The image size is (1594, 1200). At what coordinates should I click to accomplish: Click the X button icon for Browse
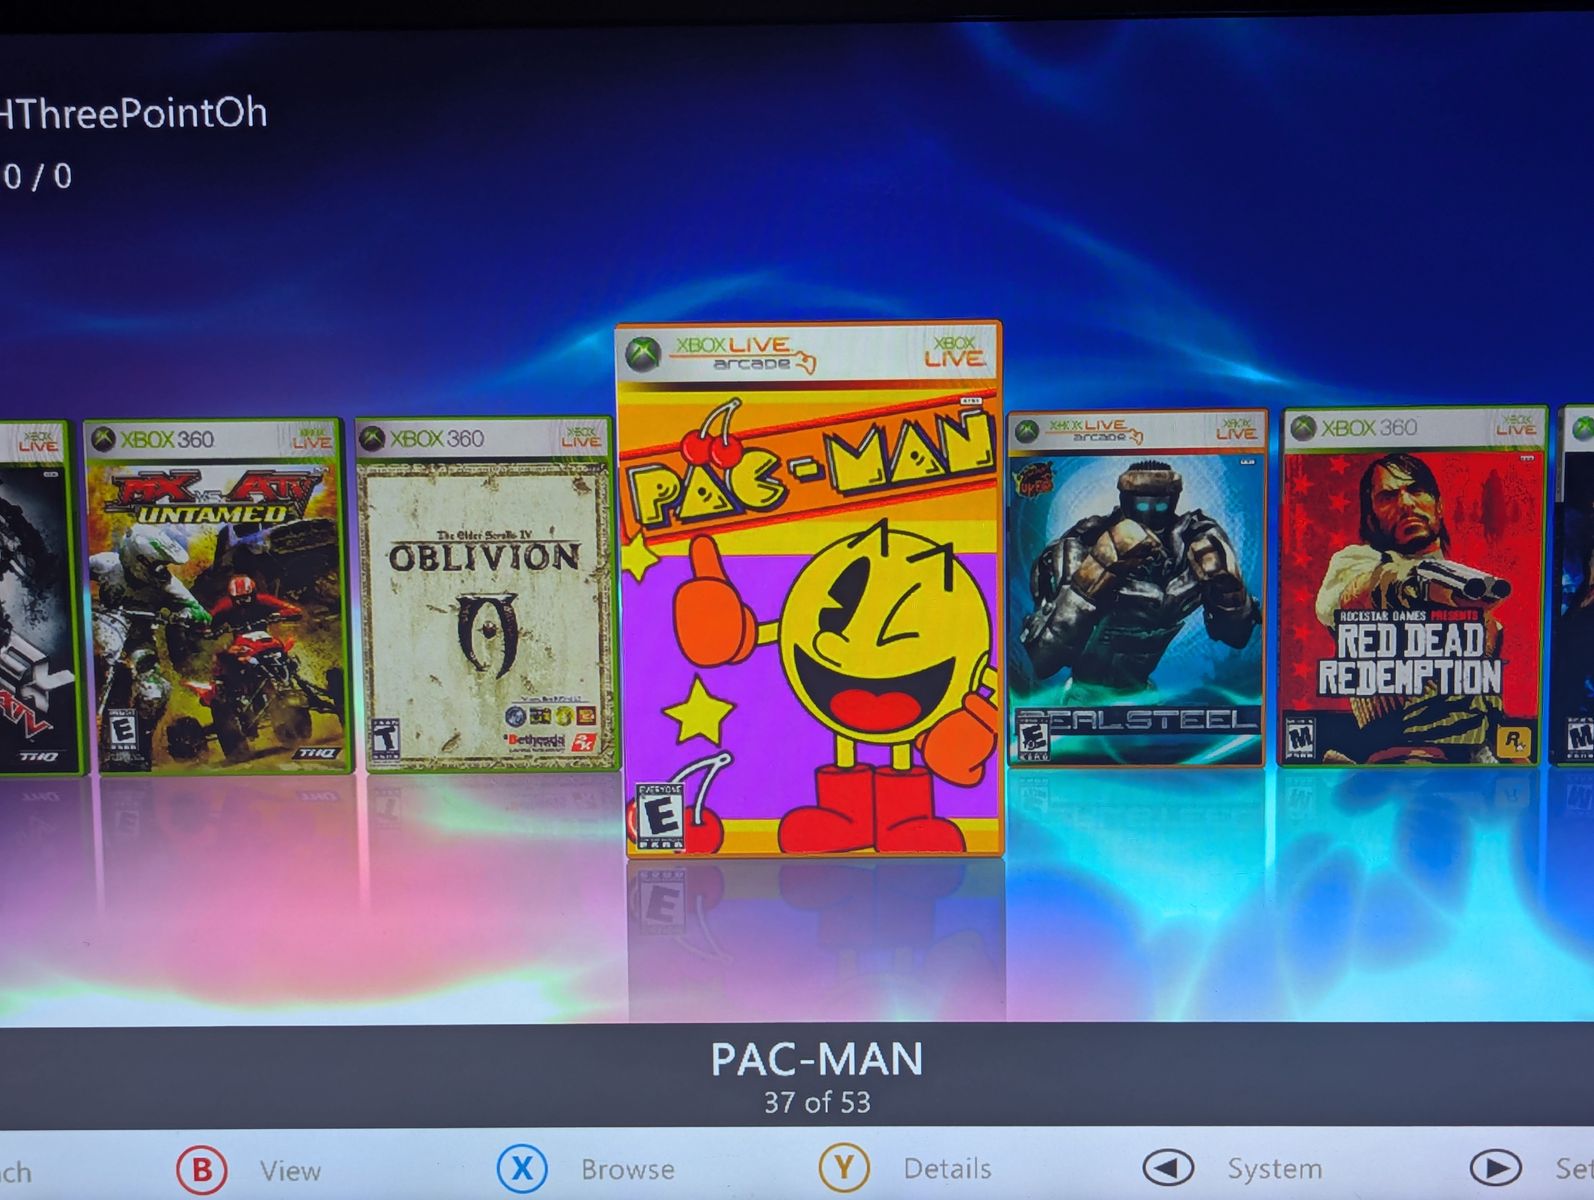point(522,1168)
